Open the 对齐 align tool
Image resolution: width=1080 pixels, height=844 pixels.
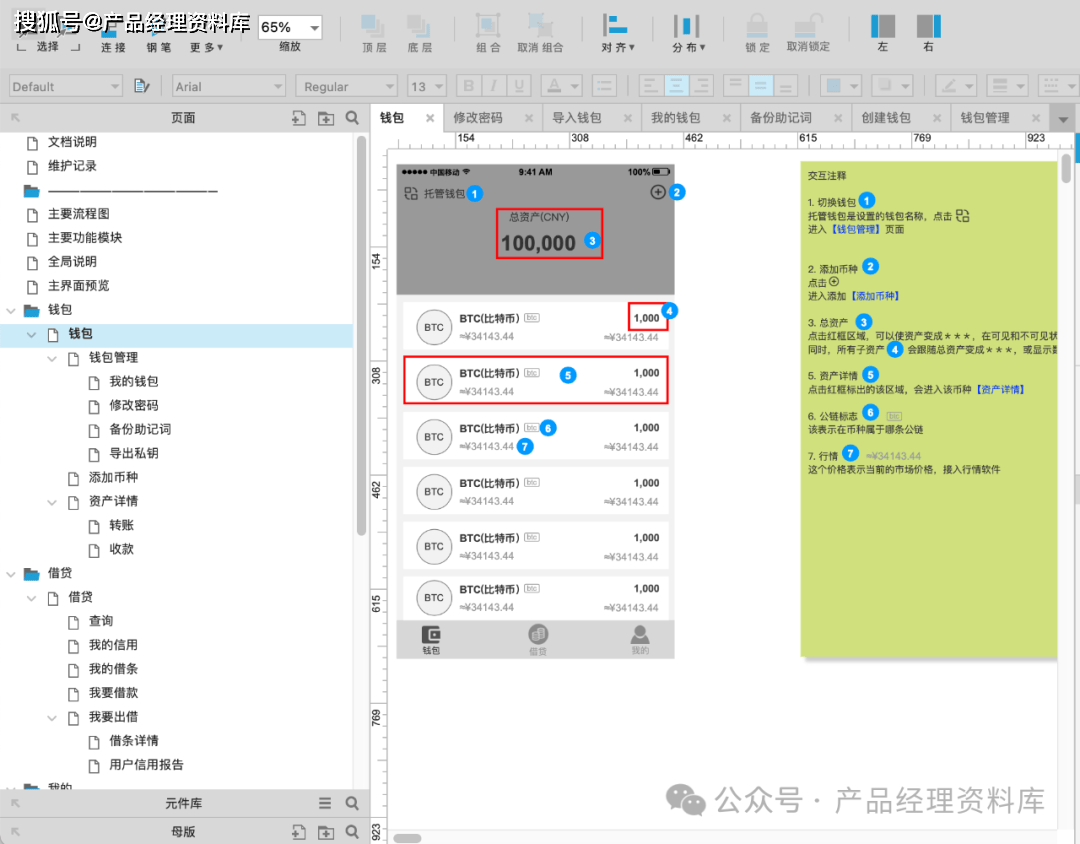point(615,26)
